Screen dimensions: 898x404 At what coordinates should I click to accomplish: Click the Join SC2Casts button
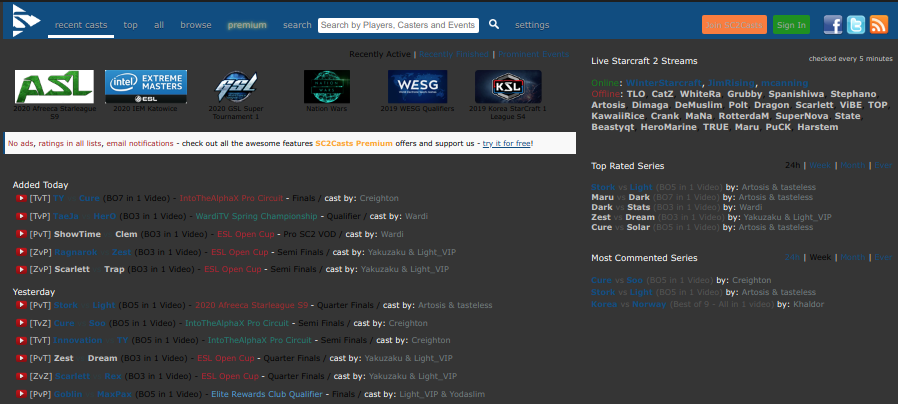click(x=734, y=25)
